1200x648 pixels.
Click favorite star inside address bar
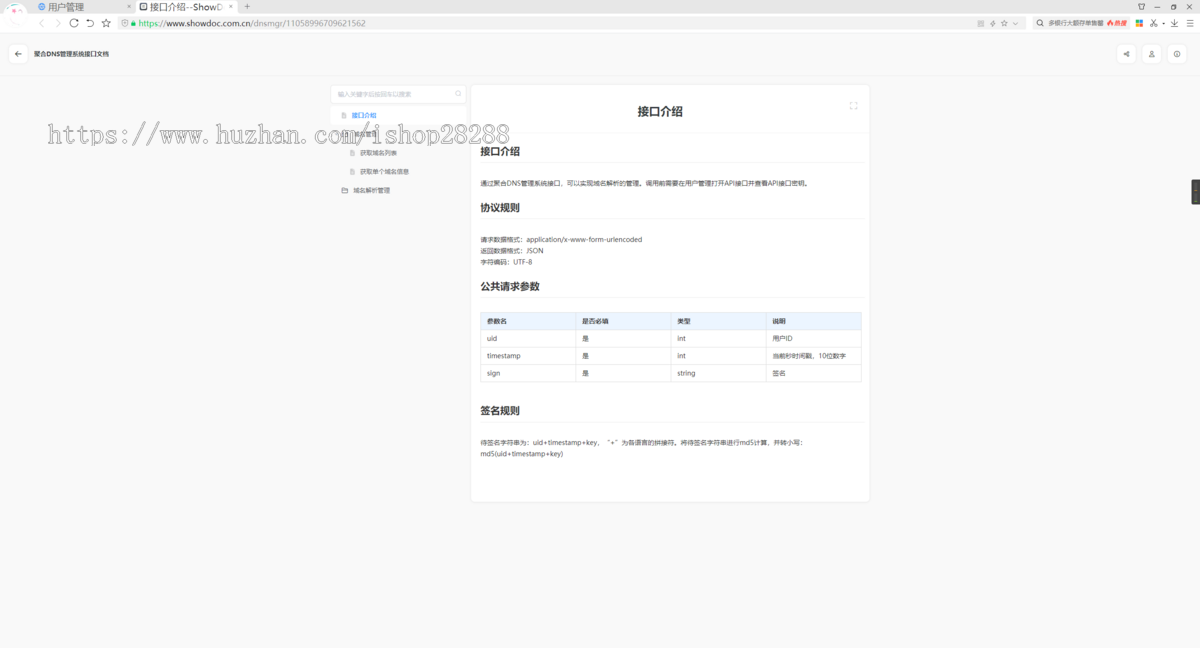click(x=1004, y=23)
